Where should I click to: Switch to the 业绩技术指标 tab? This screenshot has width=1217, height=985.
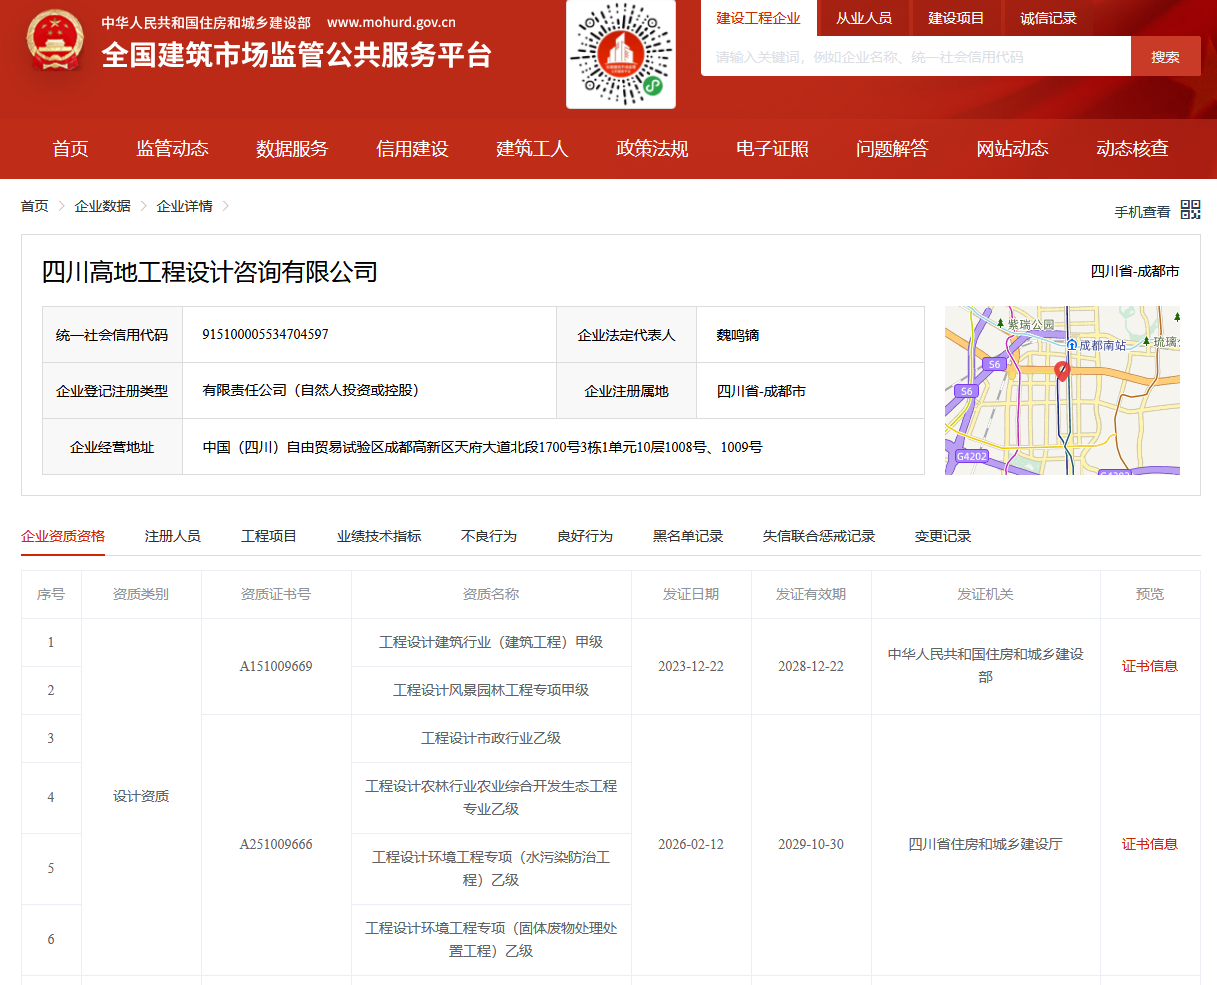coord(378,536)
